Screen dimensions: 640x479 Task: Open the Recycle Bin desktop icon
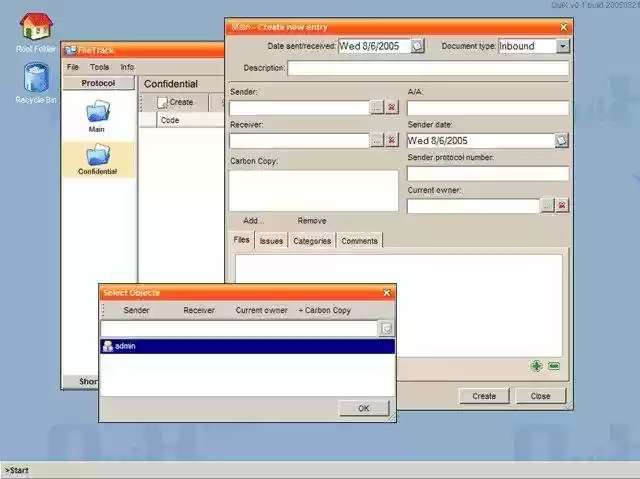36,78
